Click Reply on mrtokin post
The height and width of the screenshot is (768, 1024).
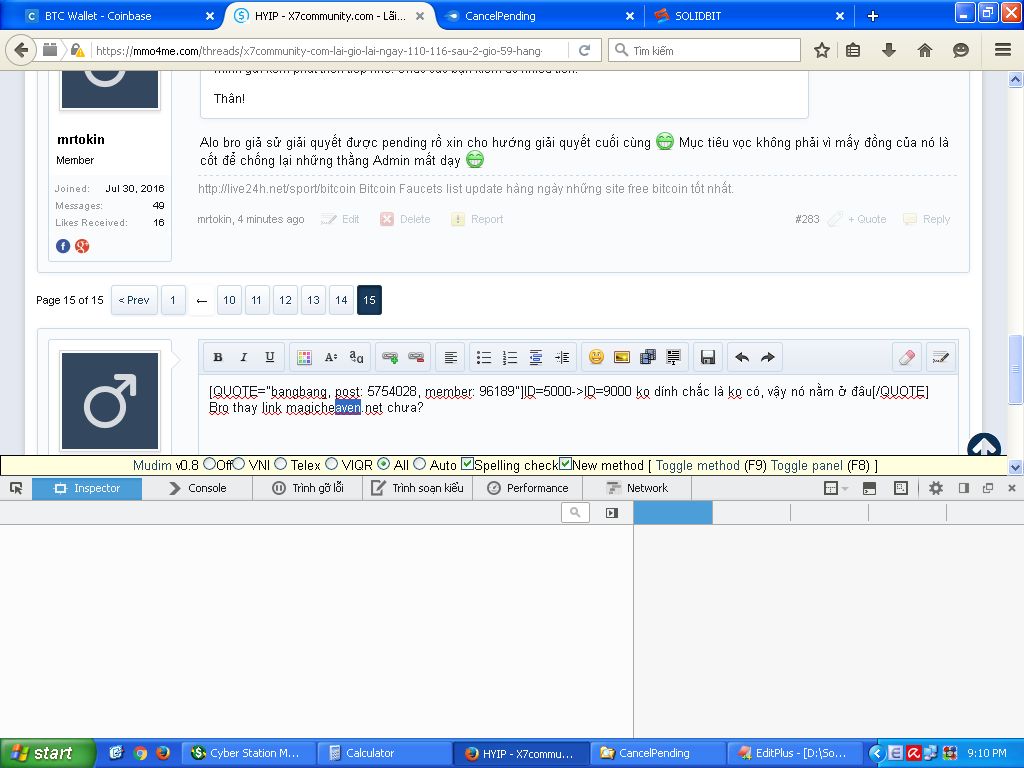pos(927,219)
